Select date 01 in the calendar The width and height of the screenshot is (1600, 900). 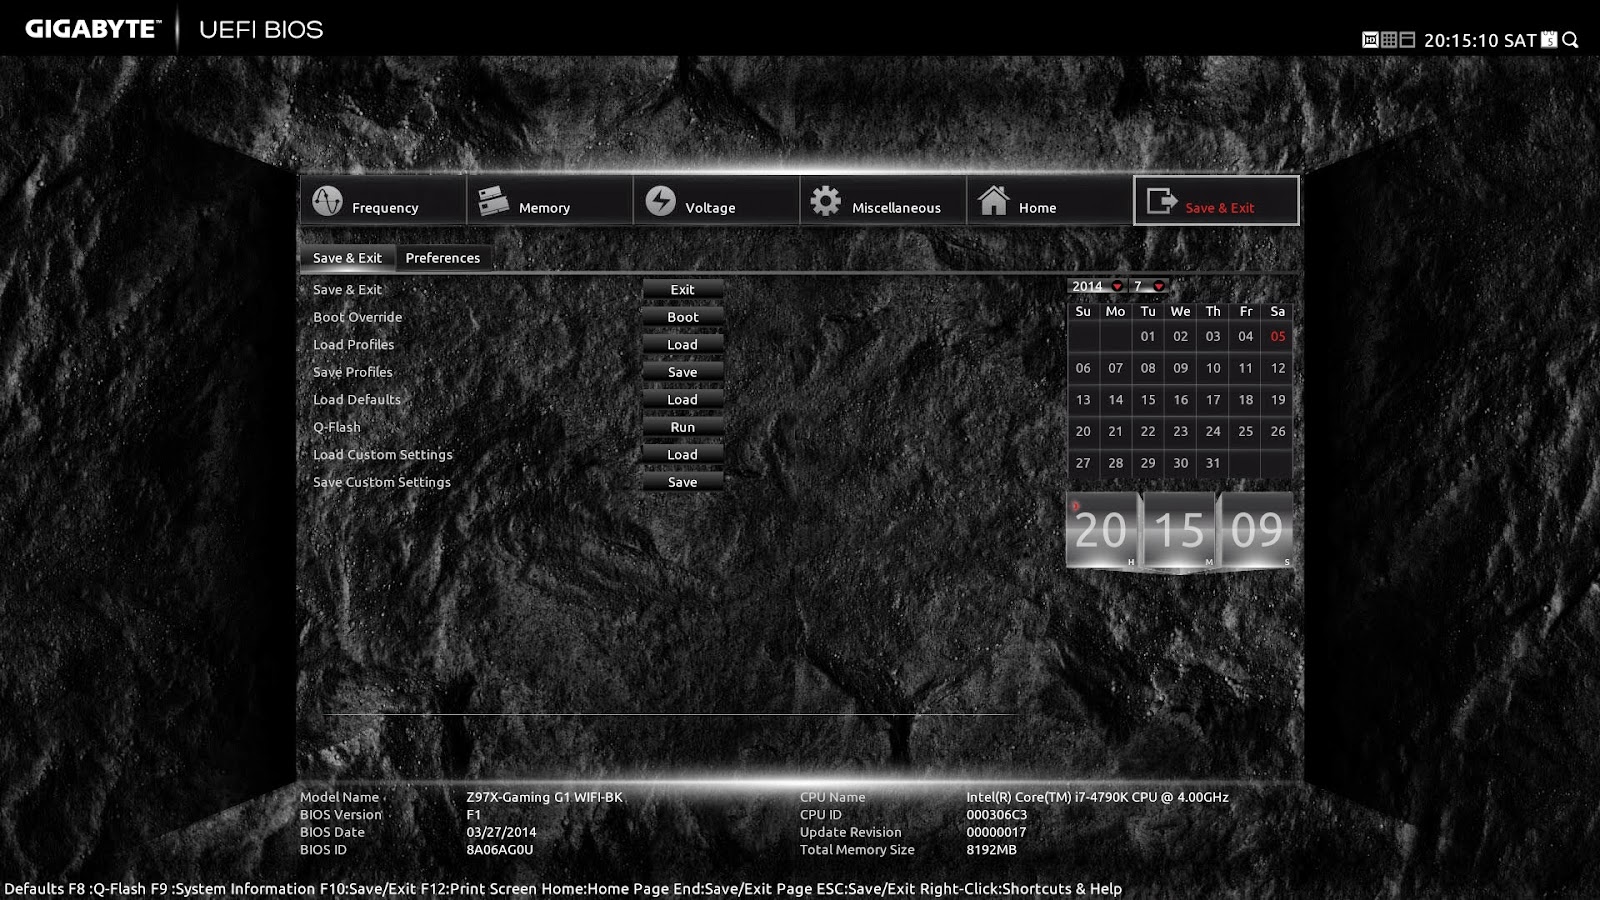pos(1148,337)
